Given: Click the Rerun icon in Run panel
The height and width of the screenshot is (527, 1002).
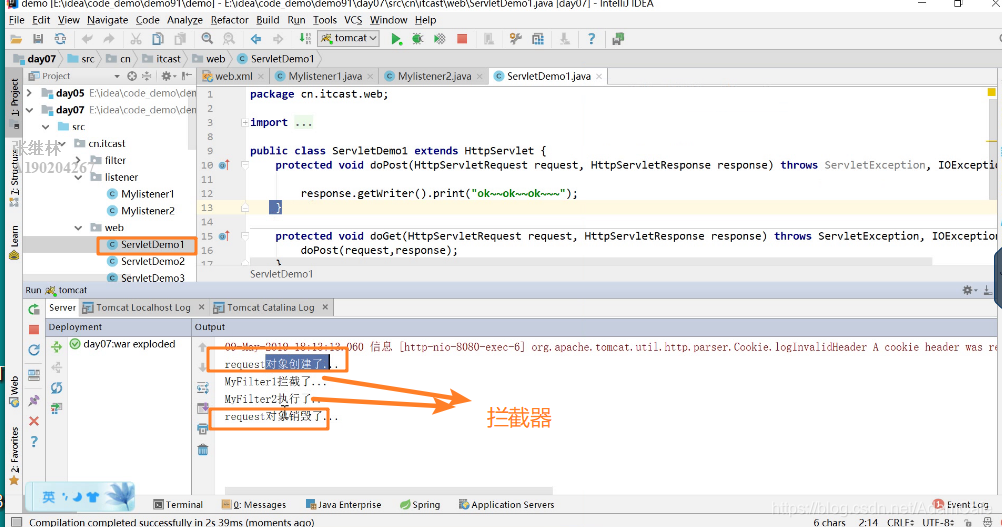Looking at the screenshot, I should 34,310.
